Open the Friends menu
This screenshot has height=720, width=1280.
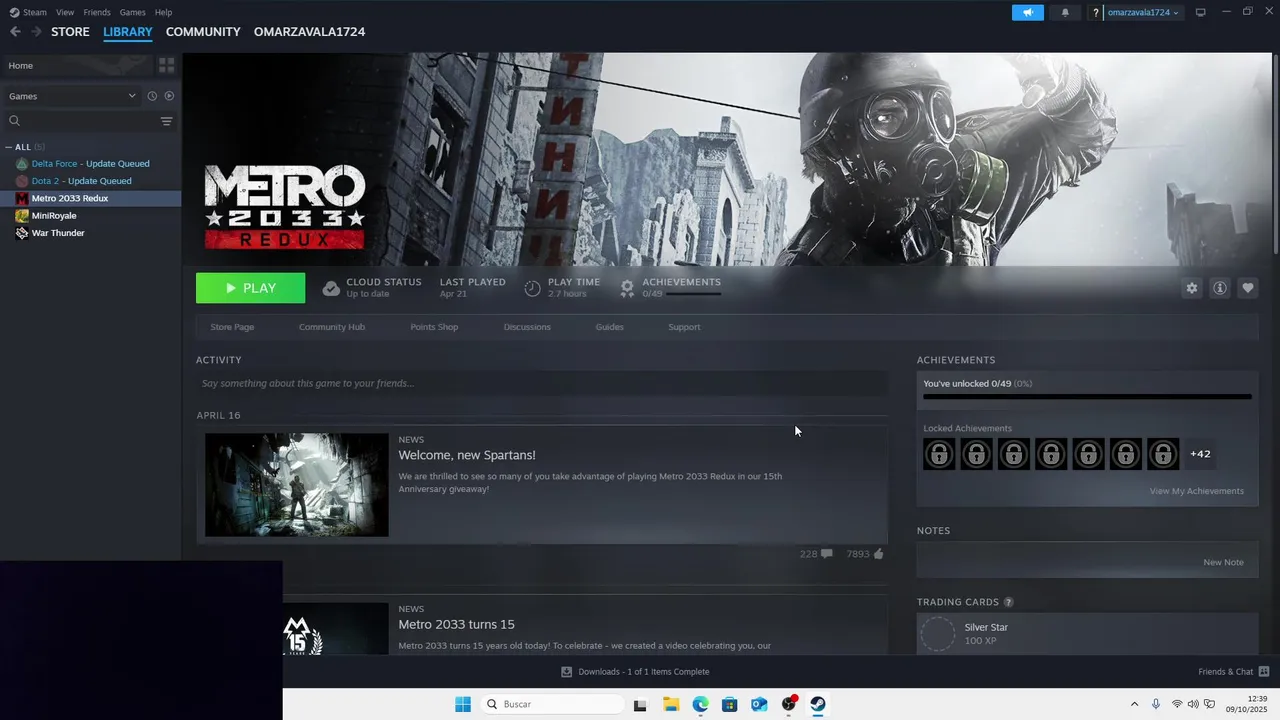[x=97, y=12]
